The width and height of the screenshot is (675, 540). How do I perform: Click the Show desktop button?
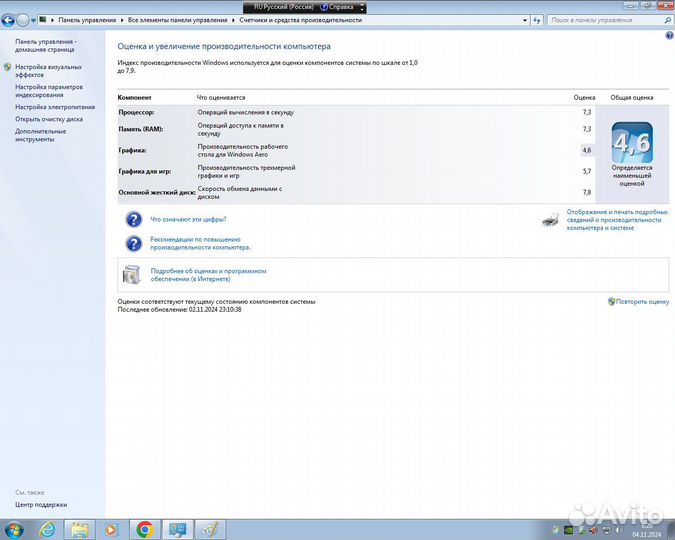click(671, 529)
